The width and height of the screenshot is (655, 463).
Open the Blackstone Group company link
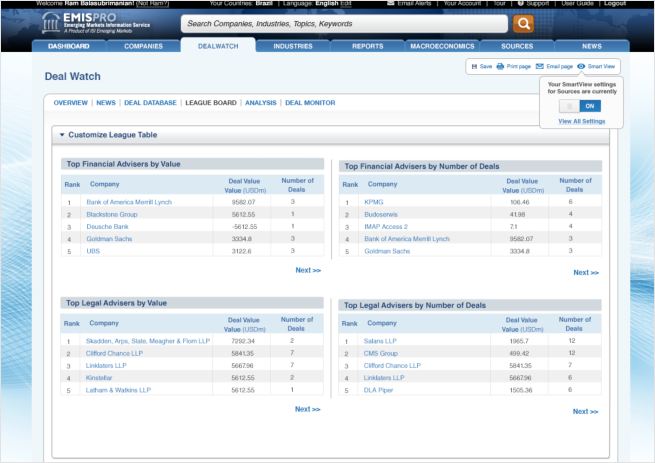coord(112,214)
